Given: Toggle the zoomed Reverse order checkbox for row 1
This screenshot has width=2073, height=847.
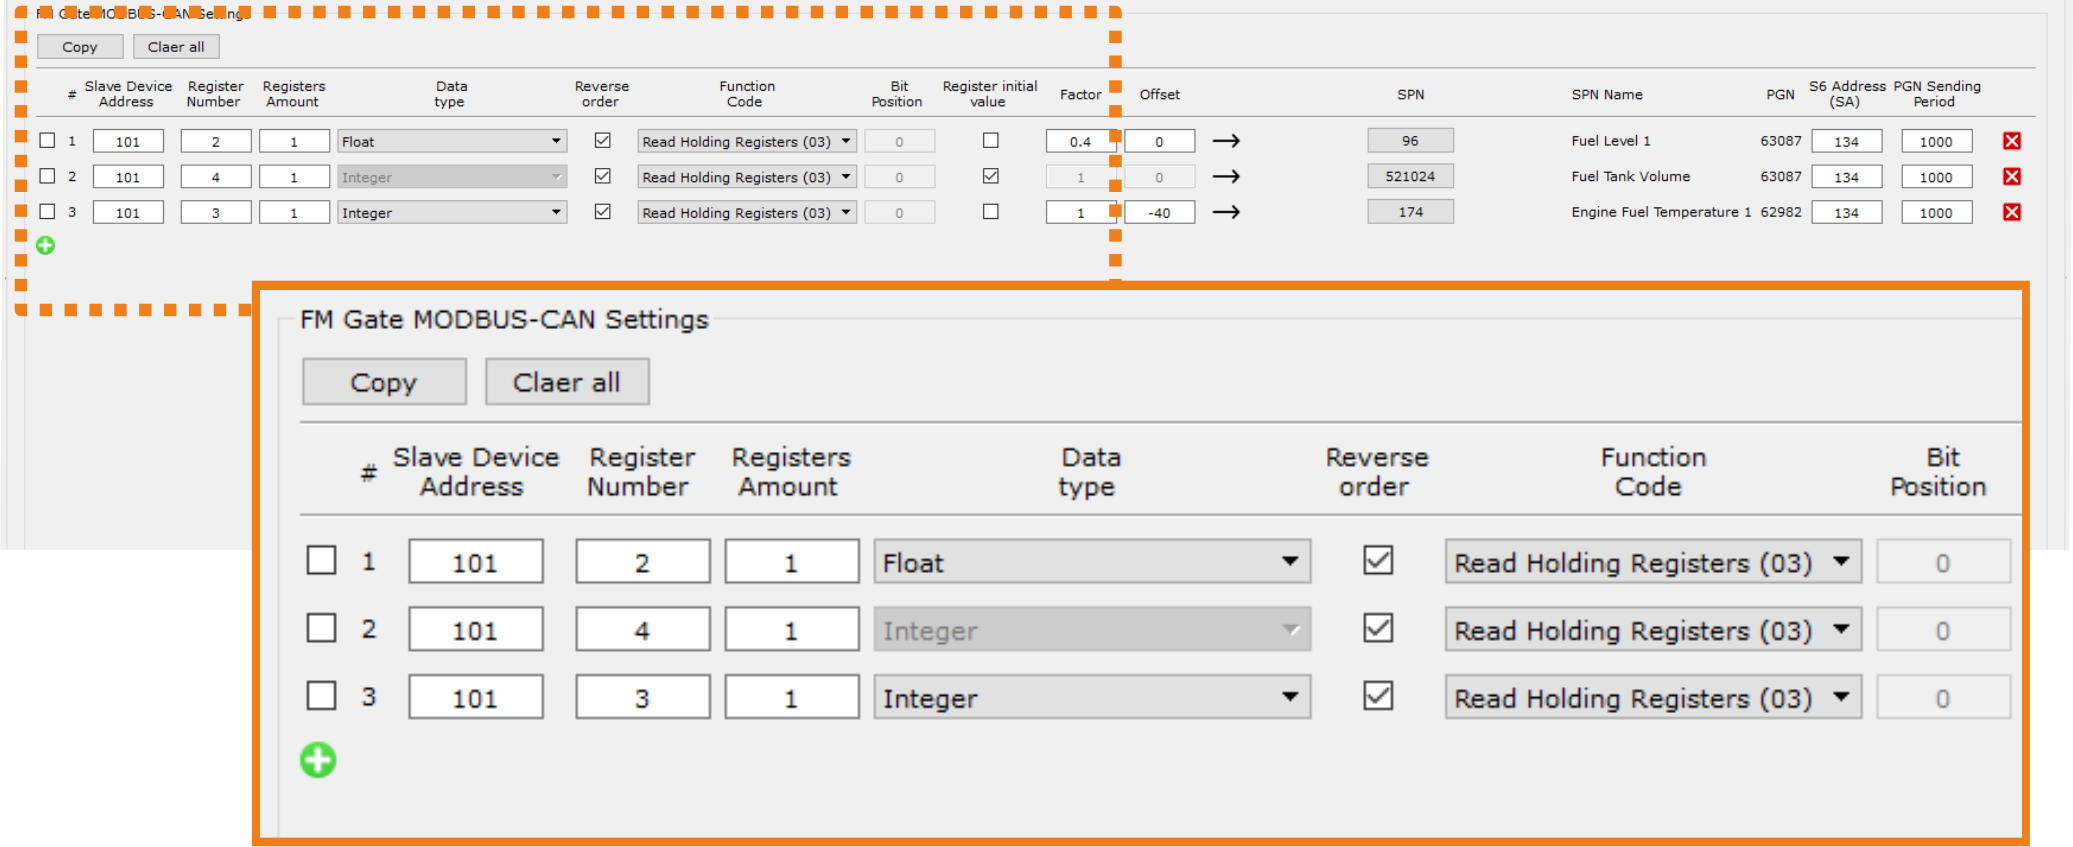Looking at the screenshot, I should pyautogui.click(x=1378, y=560).
